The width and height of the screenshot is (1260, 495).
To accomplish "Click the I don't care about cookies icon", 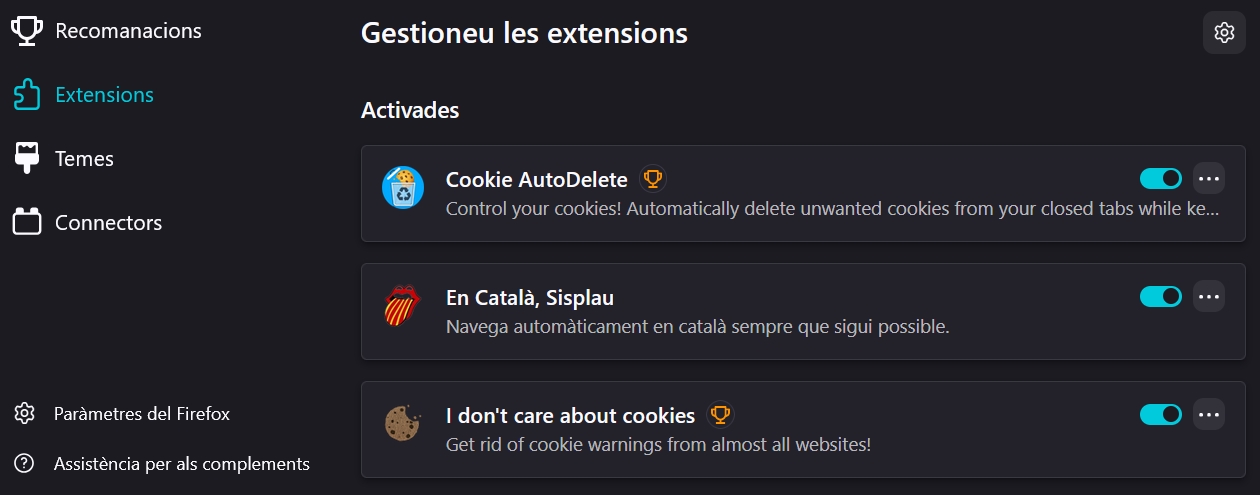I will pyautogui.click(x=403, y=424).
